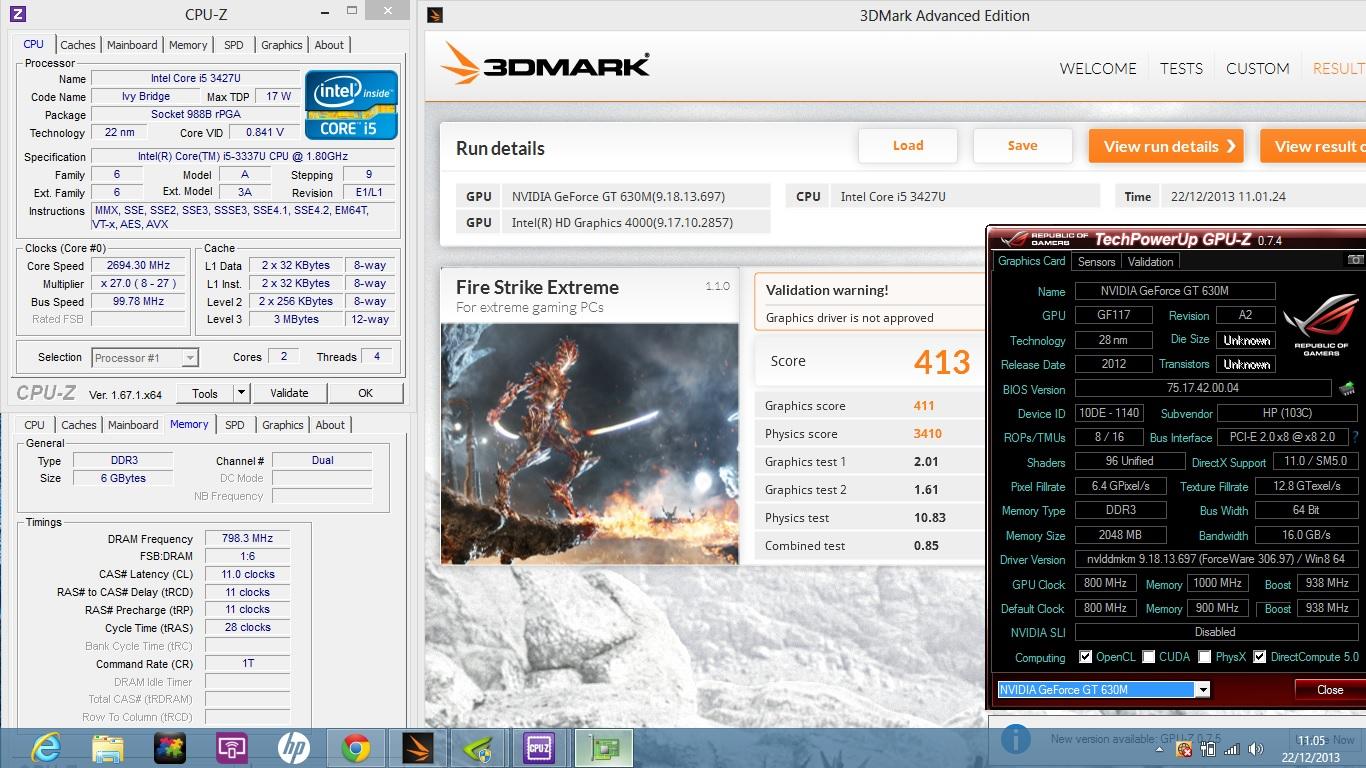The width and height of the screenshot is (1366, 768).
Task: Click the GPU-Z Name field NVIDIA GeForce GT 630M
Action: tap(1175, 291)
